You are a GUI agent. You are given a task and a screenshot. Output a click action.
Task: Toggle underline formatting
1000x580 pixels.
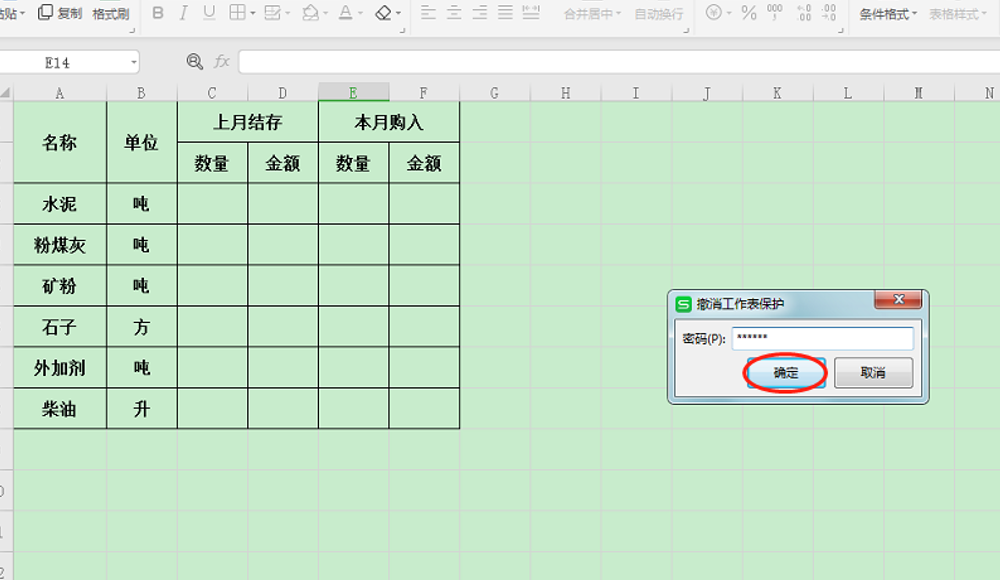pos(209,13)
